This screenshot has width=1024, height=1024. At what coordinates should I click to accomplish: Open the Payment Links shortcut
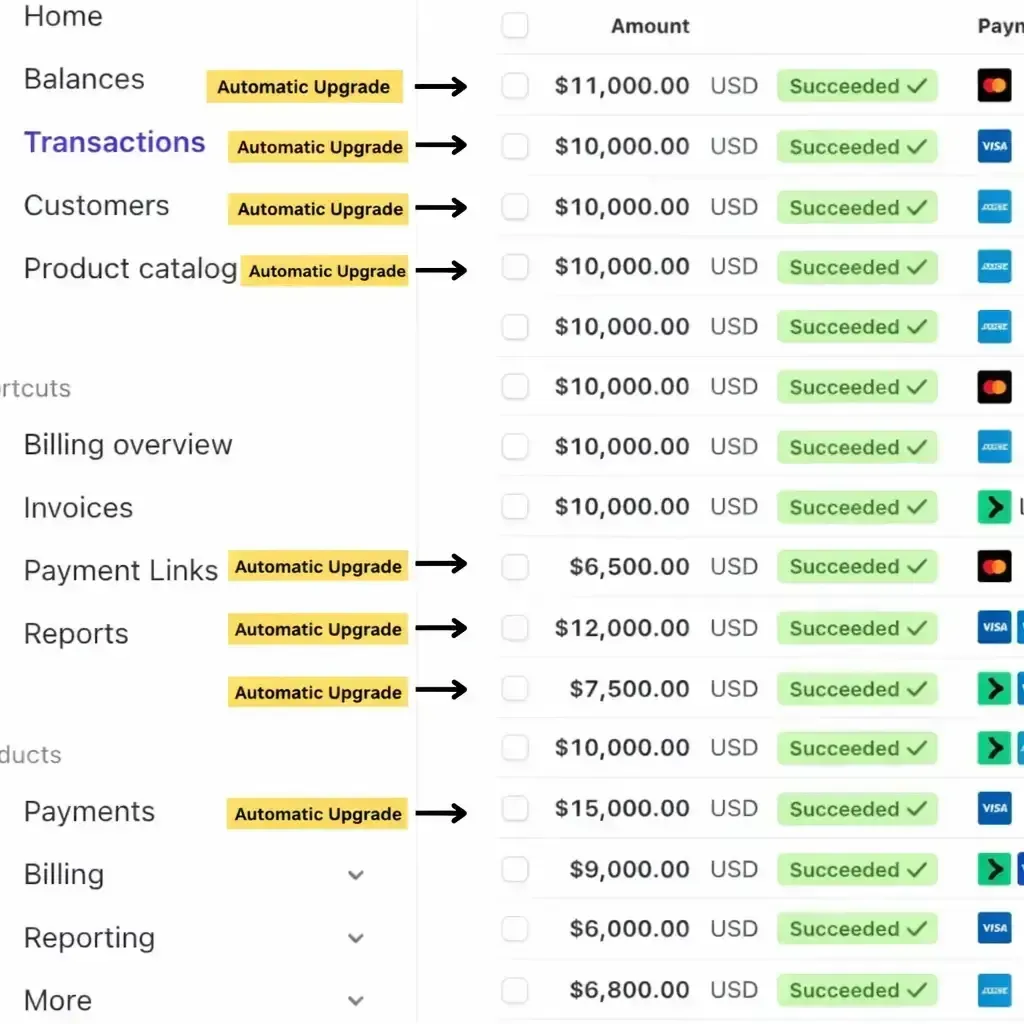[x=120, y=570]
